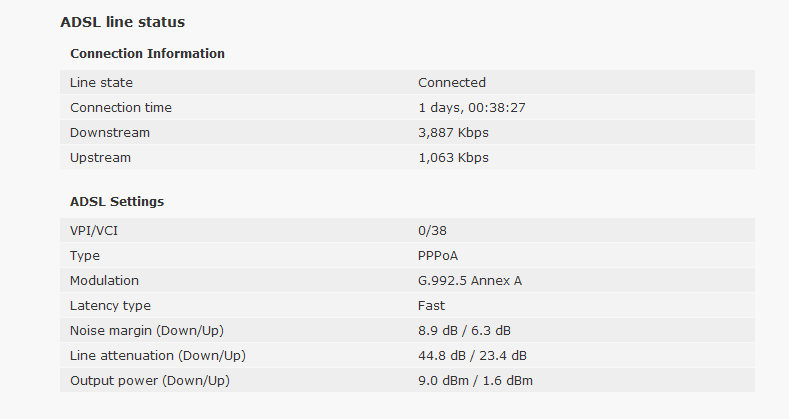Click the Fast latency type value
This screenshot has width=789, height=419.
pyautogui.click(x=431, y=306)
